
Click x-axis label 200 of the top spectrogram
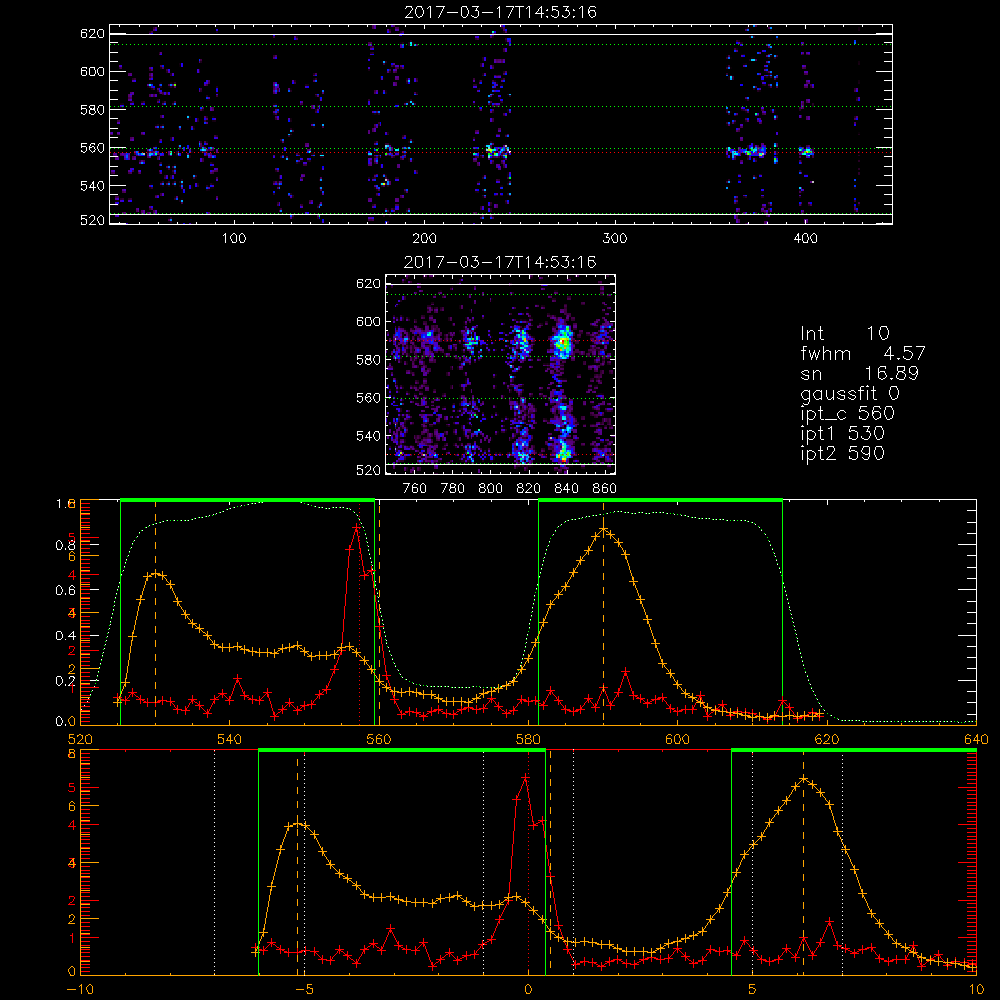pyautogui.click(x=424, y=239)
